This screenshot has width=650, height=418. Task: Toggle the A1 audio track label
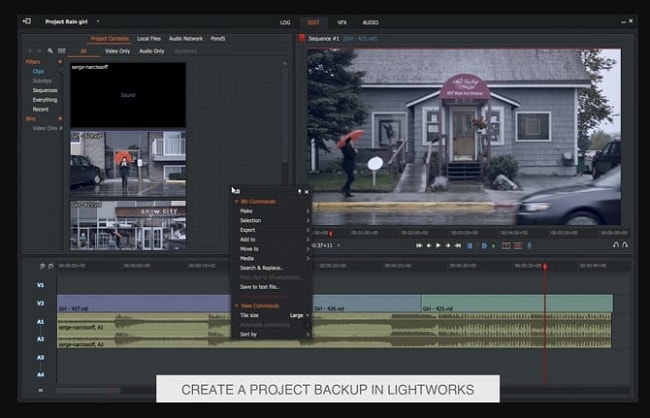tap(40, 322)
